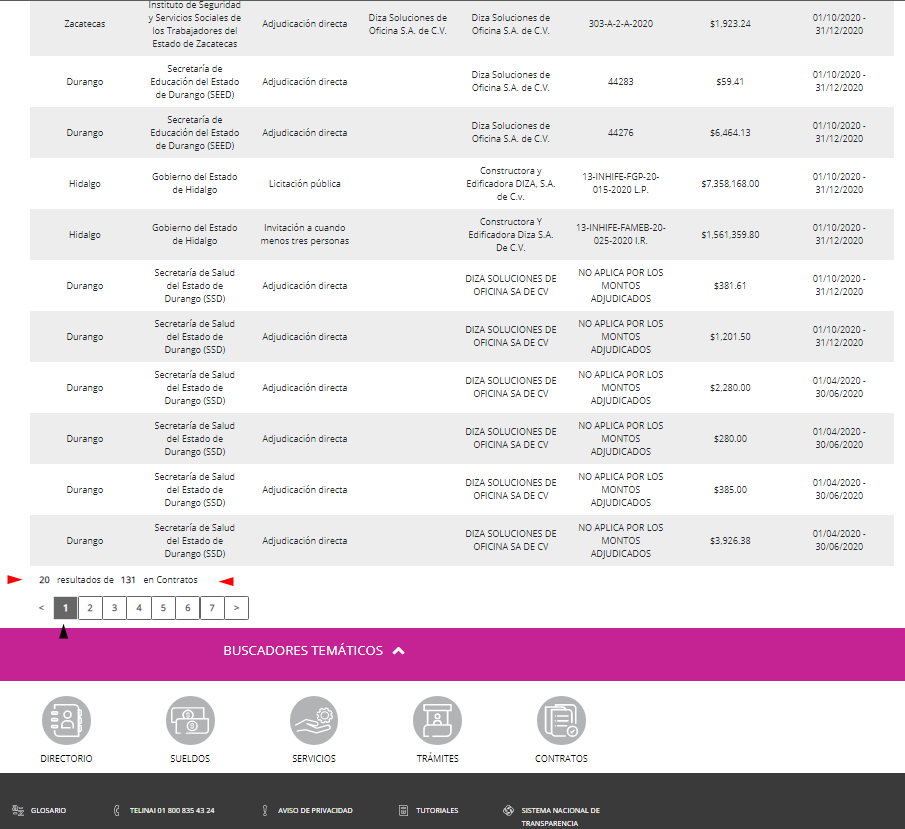Click the Aviso de Privacidad pin icon
905x829 pixels.
point(265,810)
